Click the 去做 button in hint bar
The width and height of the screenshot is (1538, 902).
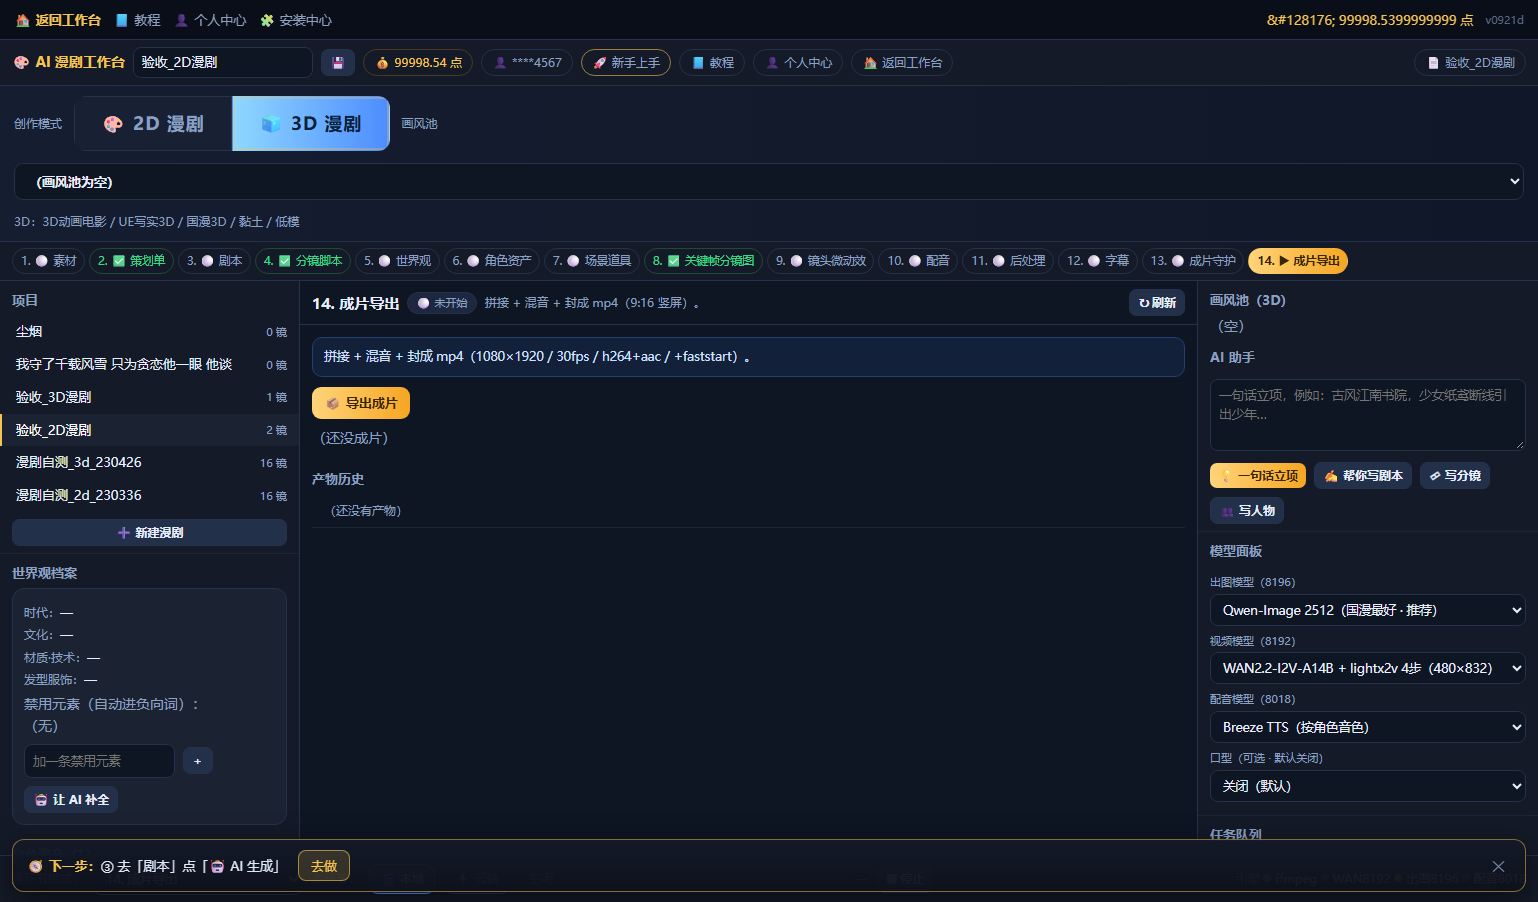point(324,866)
